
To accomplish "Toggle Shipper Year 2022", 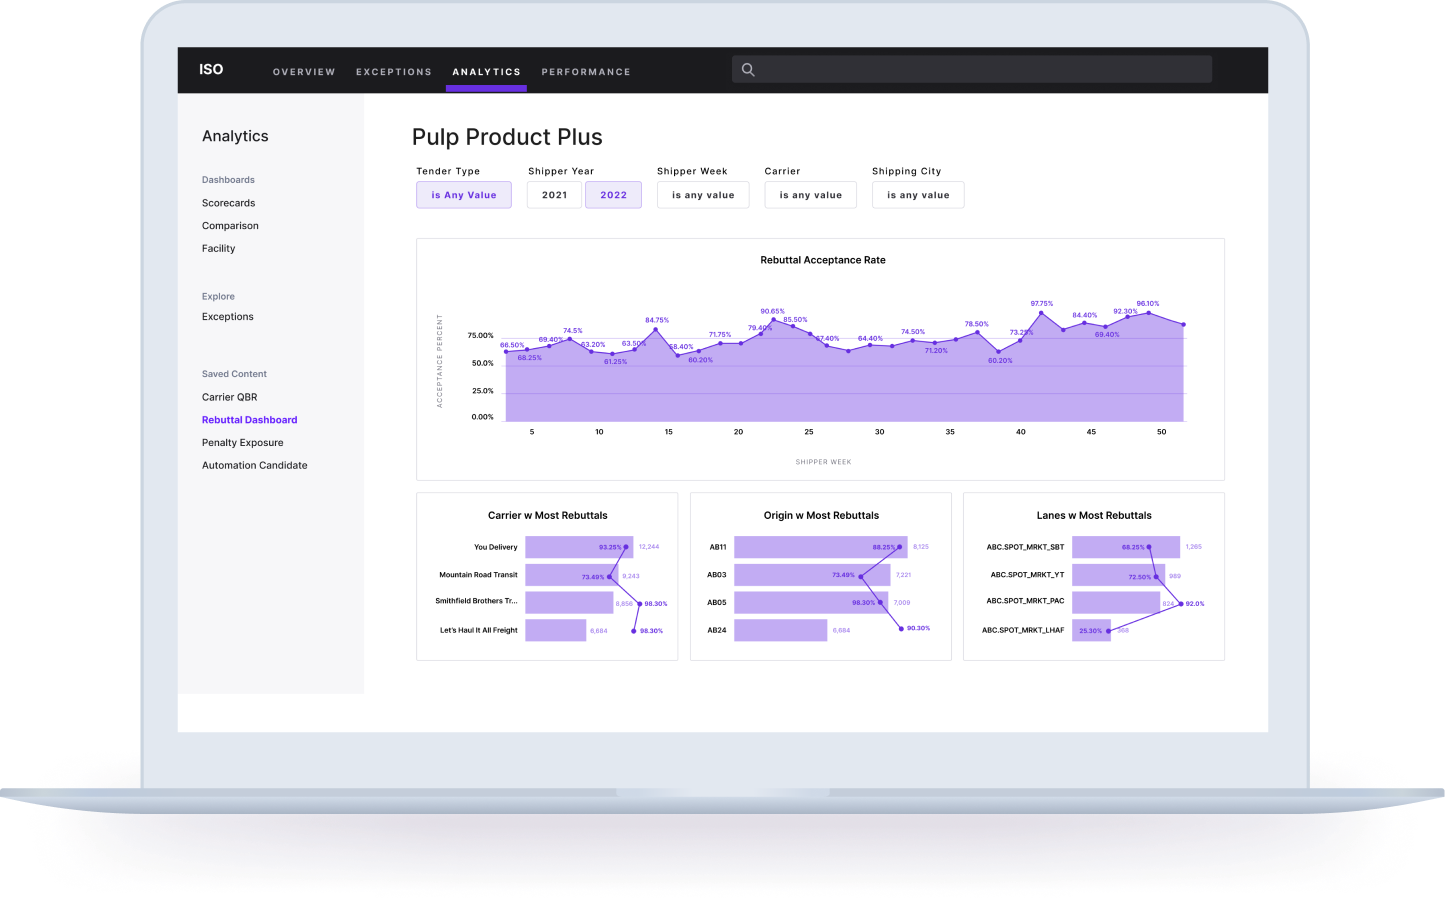I will pyautogui.click(x=613, y=195).
